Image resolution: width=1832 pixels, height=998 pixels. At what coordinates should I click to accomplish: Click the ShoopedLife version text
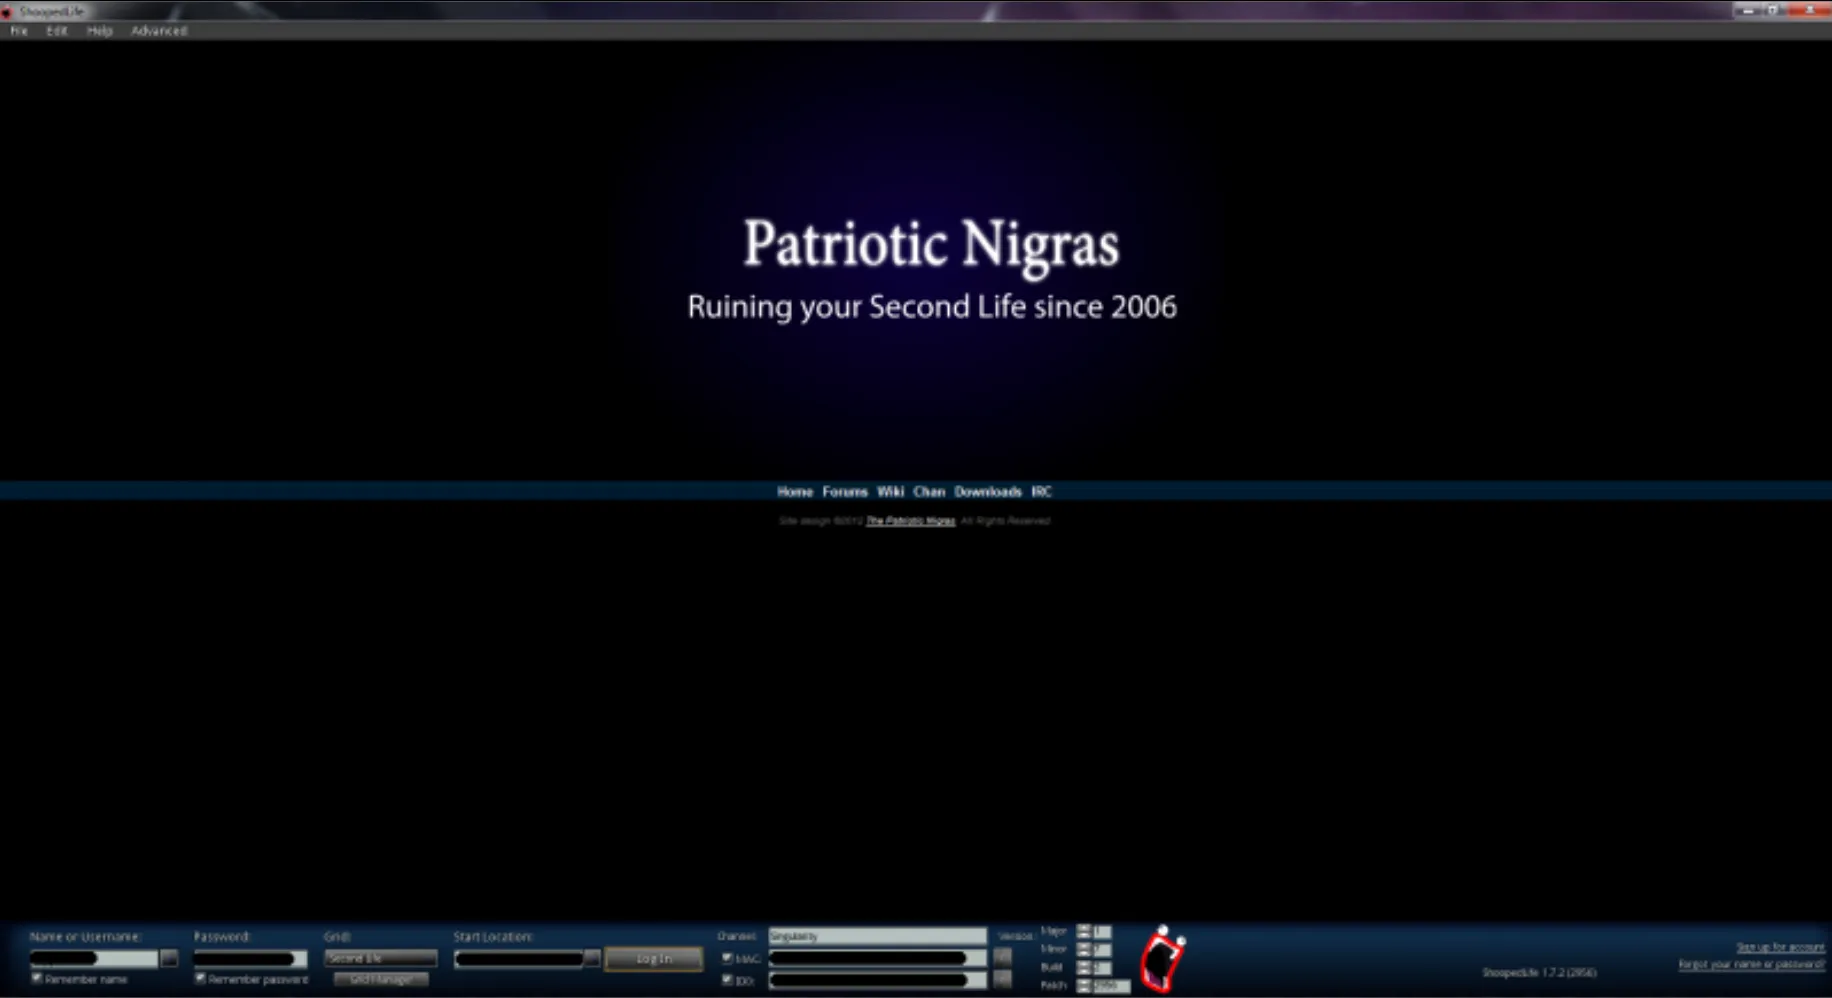coord(1539,972)
